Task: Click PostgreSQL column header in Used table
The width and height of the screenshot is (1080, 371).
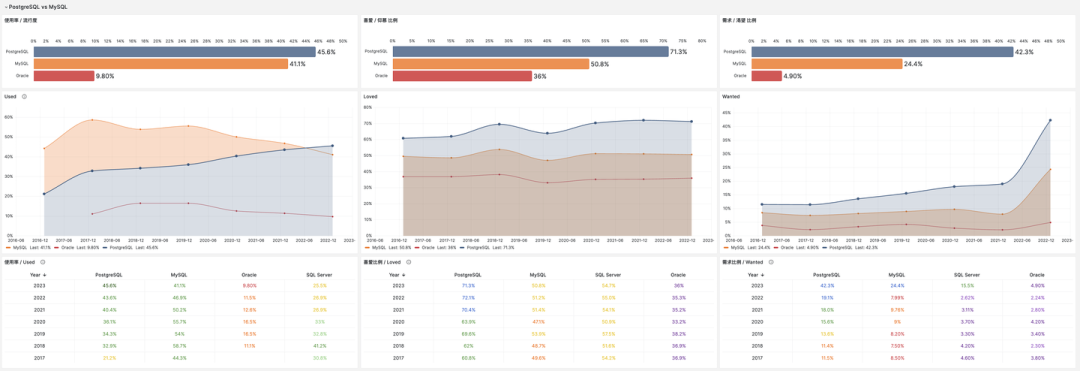Action: [110, 275]
